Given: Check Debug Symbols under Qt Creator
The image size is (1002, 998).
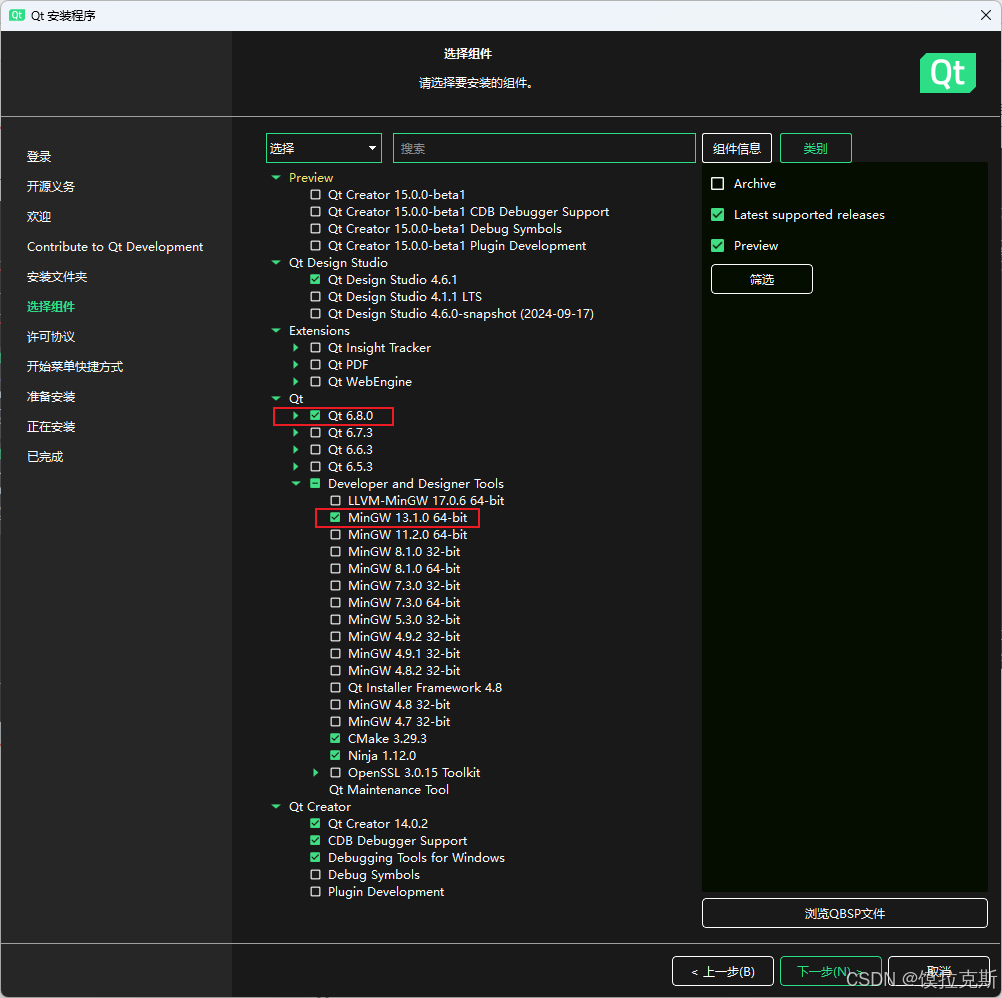Looking at the screenshot, I should point(315,875).
